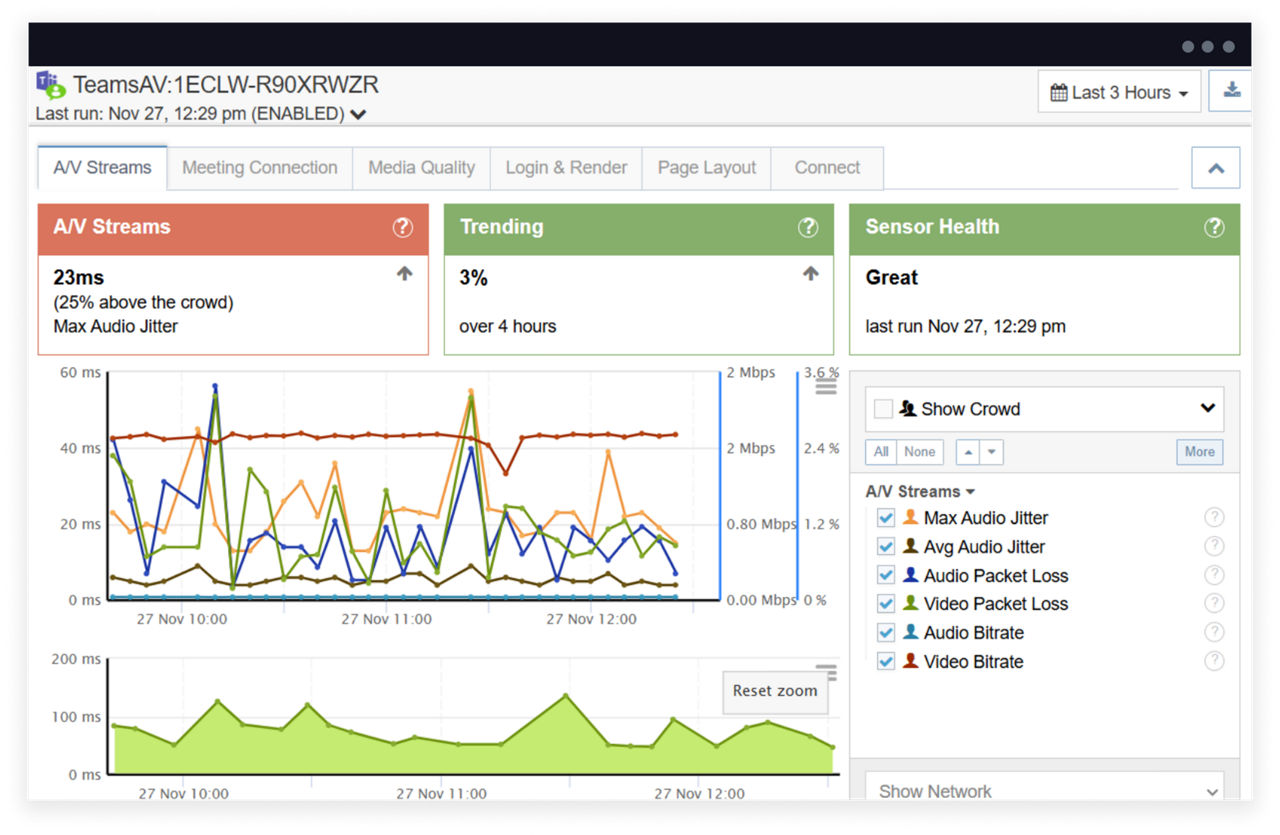Open help icon on Sensor Health card
This screenshot has width=1280, height=835.
pos(1214,227)
